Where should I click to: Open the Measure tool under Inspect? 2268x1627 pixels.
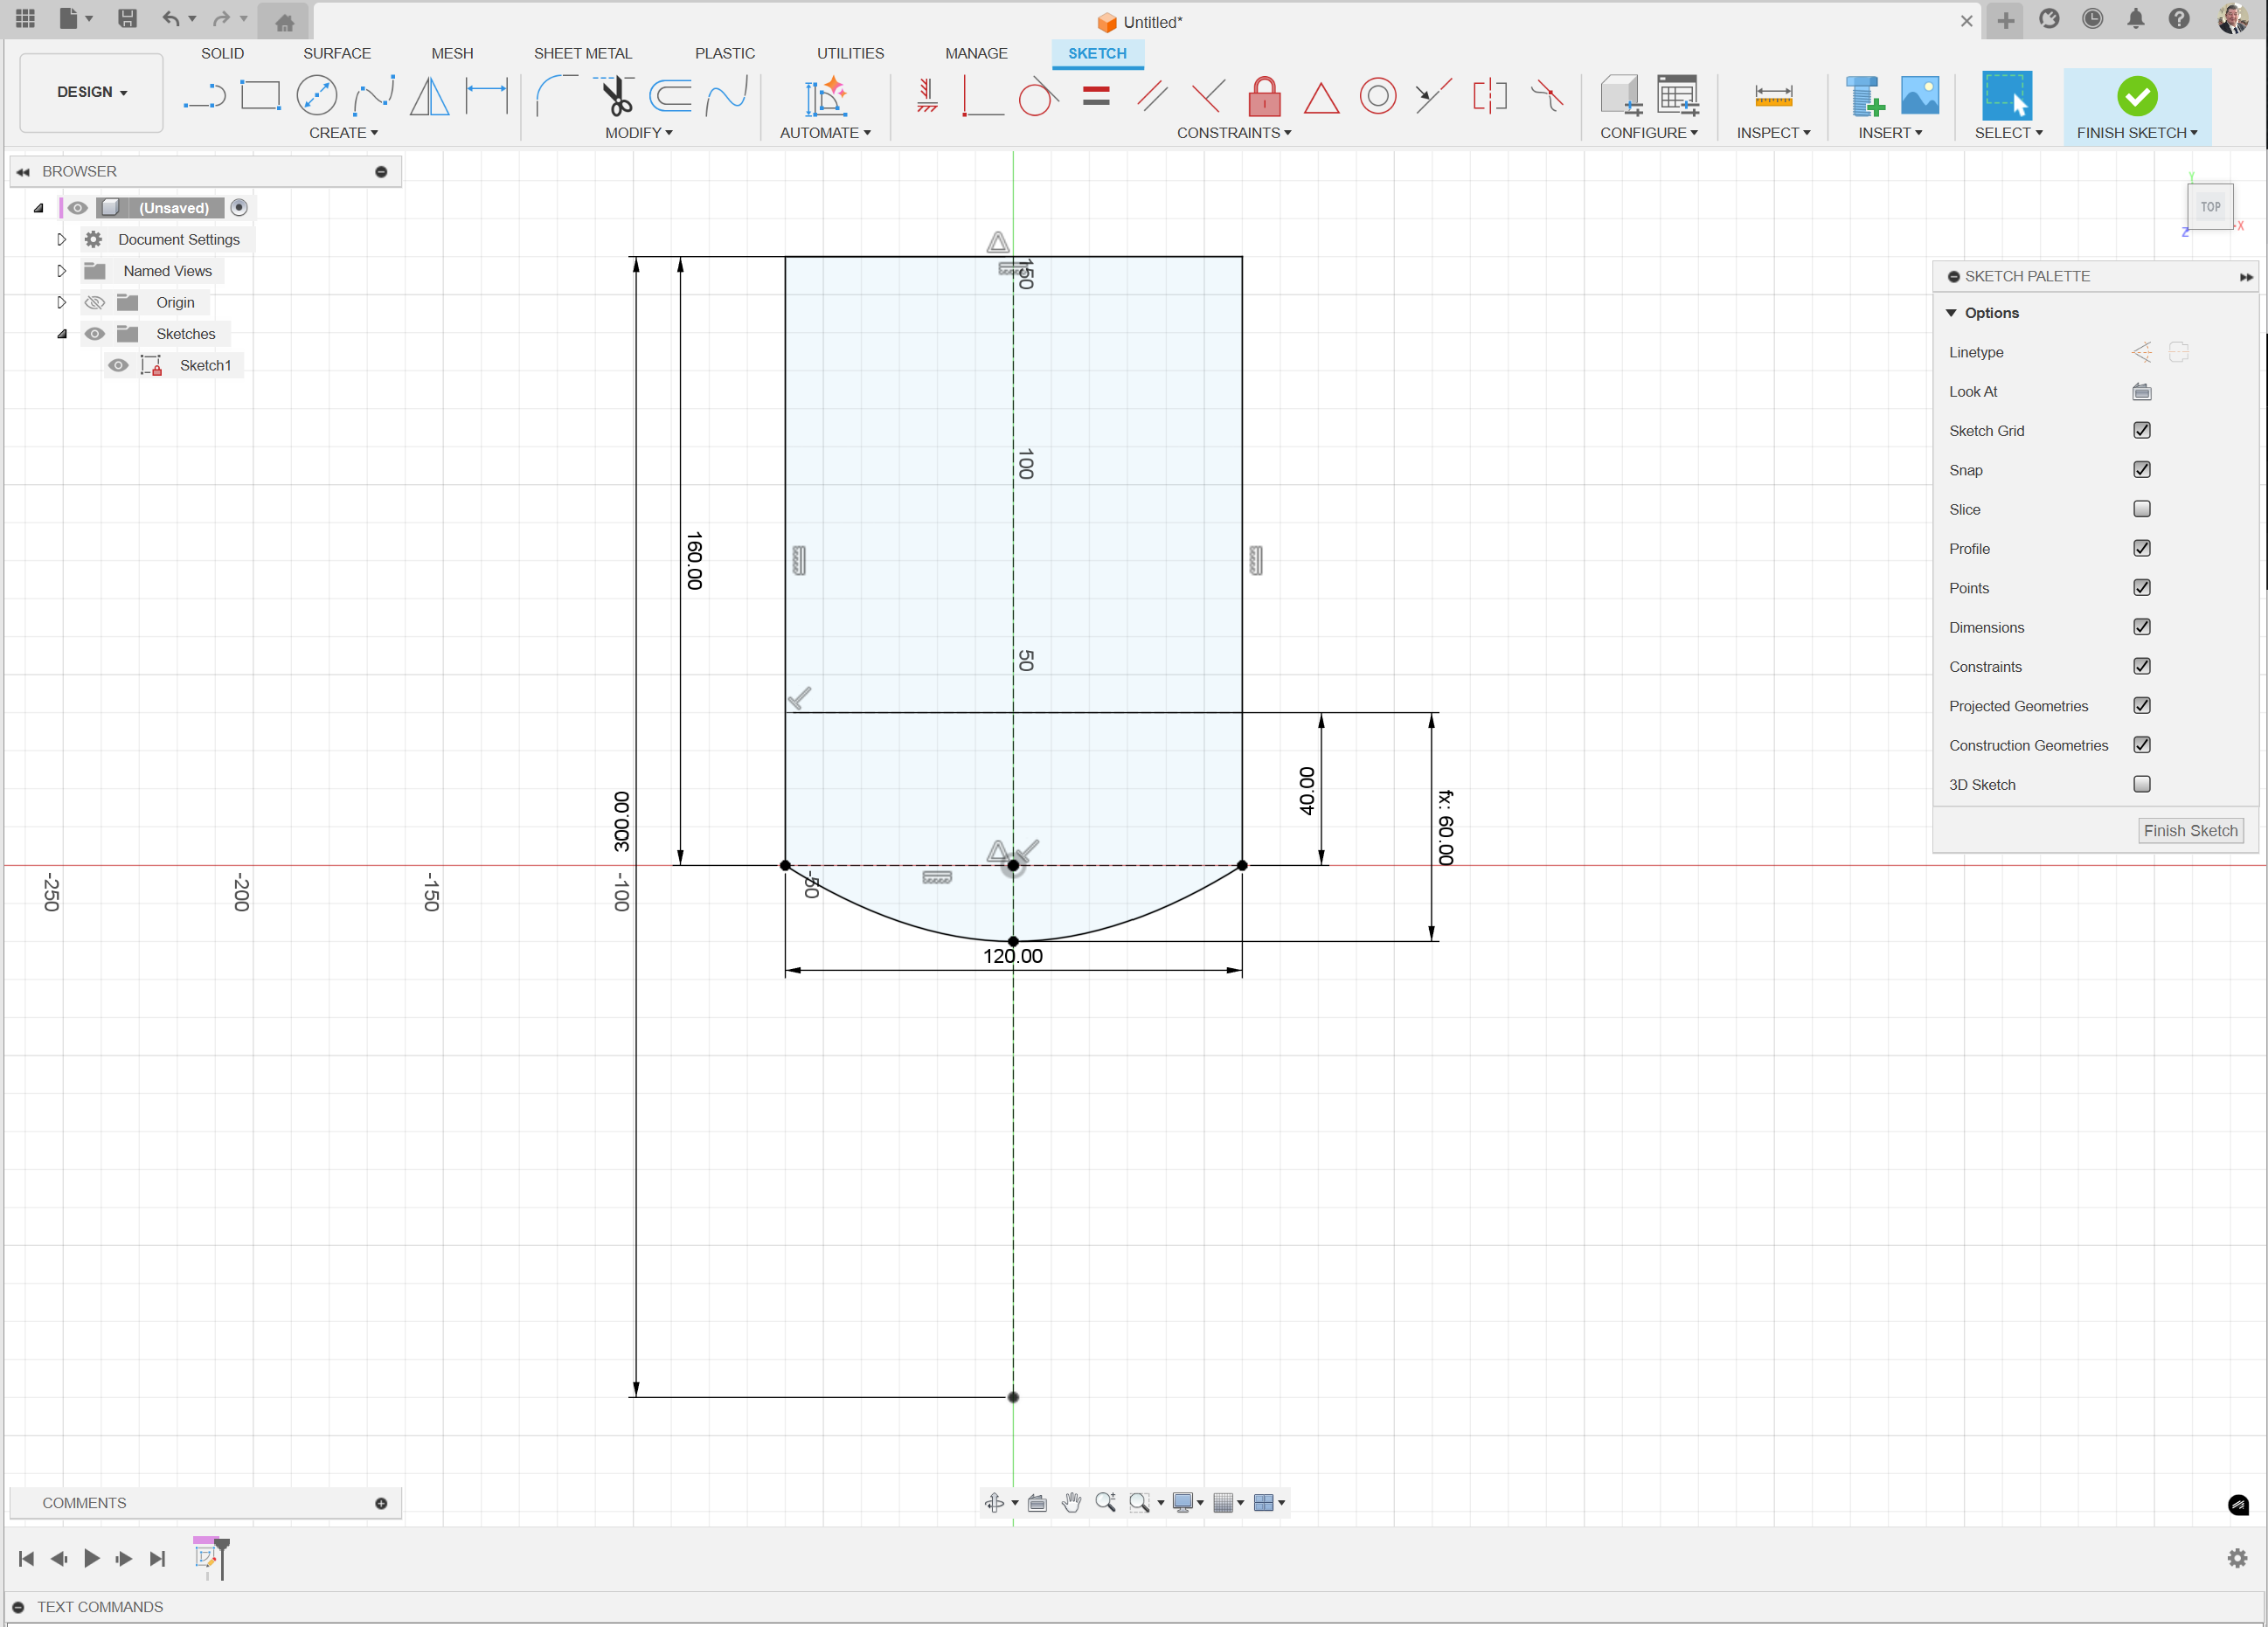(x=1773, y=96)
